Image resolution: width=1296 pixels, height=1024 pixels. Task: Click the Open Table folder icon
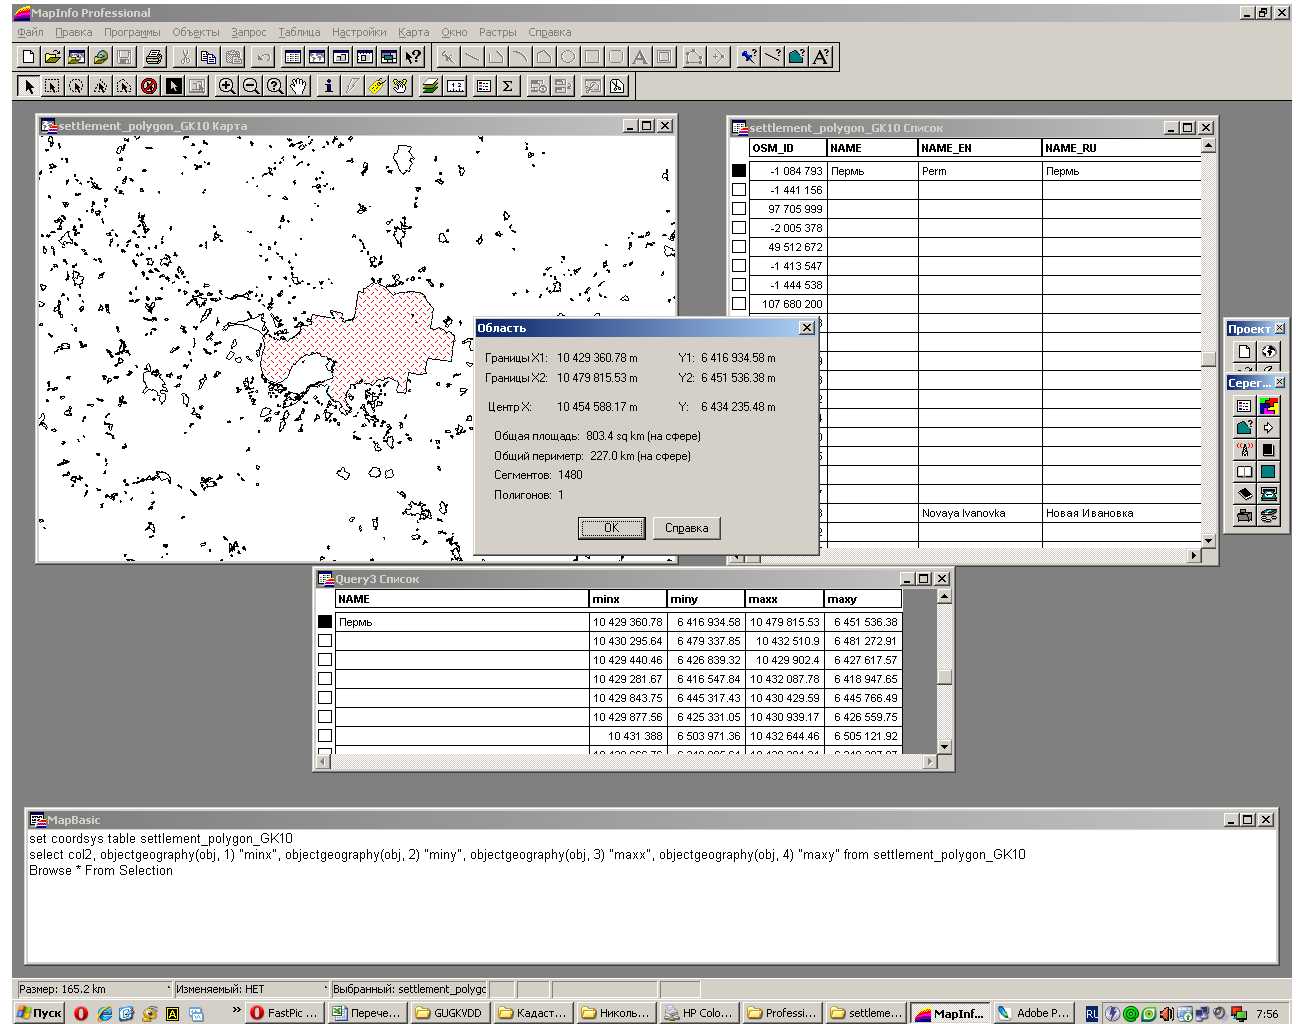(52, 57)
